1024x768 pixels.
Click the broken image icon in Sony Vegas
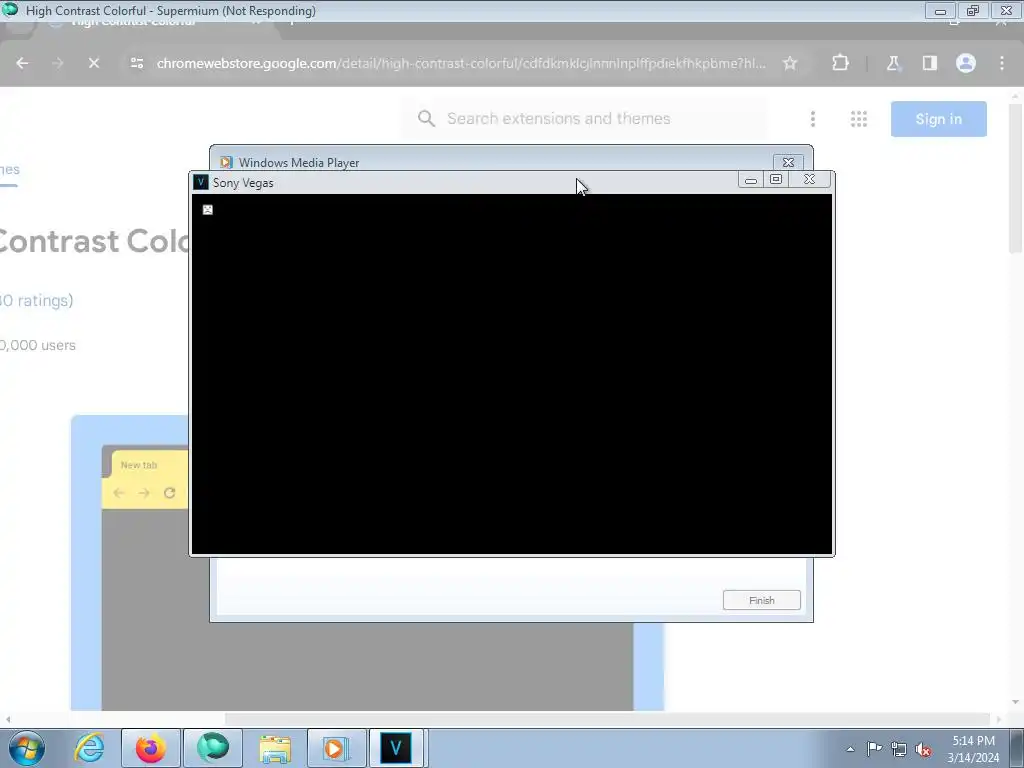(x=208, y=210)
